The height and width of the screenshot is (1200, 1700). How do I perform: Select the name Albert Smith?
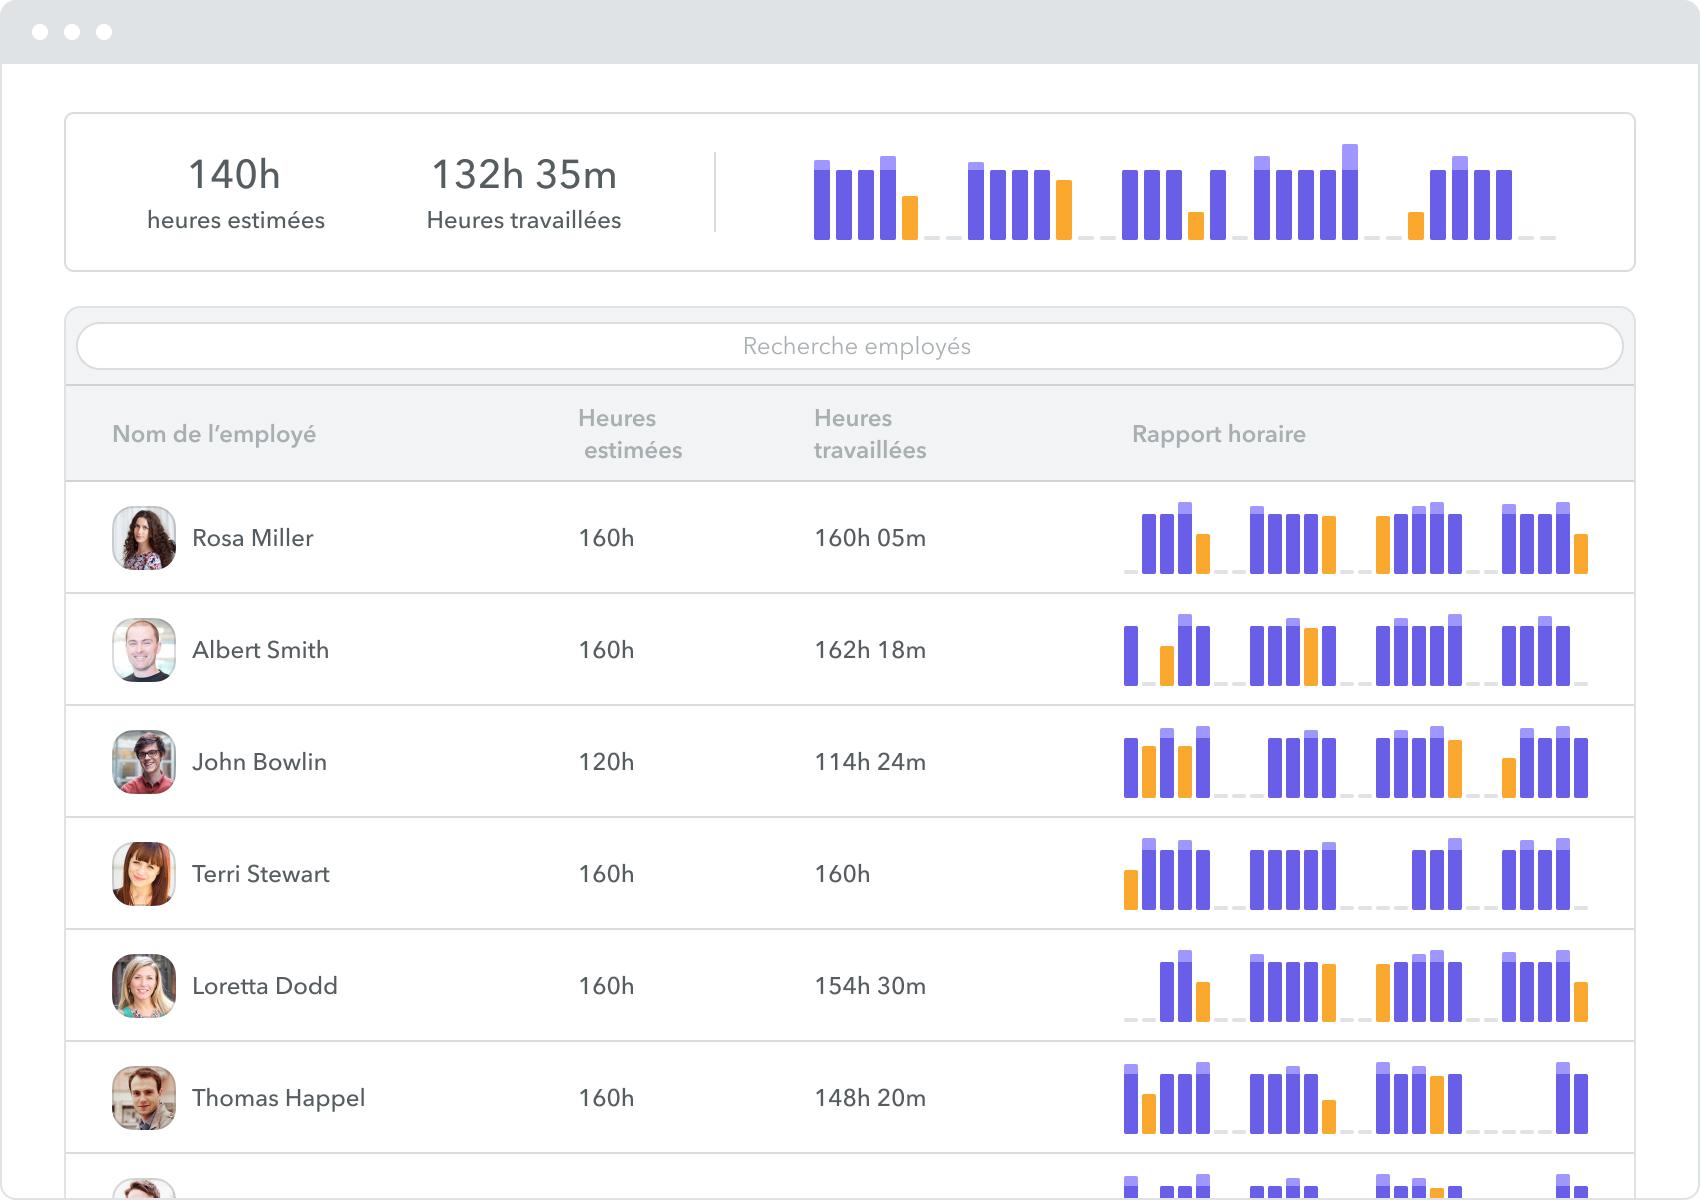coord(260,650)
